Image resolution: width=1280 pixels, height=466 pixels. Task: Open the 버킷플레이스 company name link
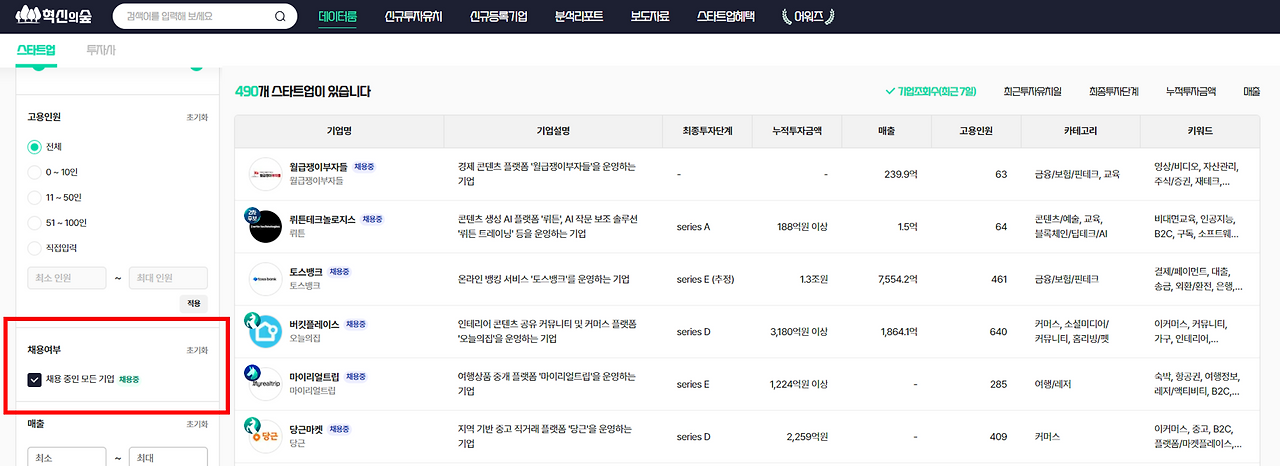click(314, 324)
